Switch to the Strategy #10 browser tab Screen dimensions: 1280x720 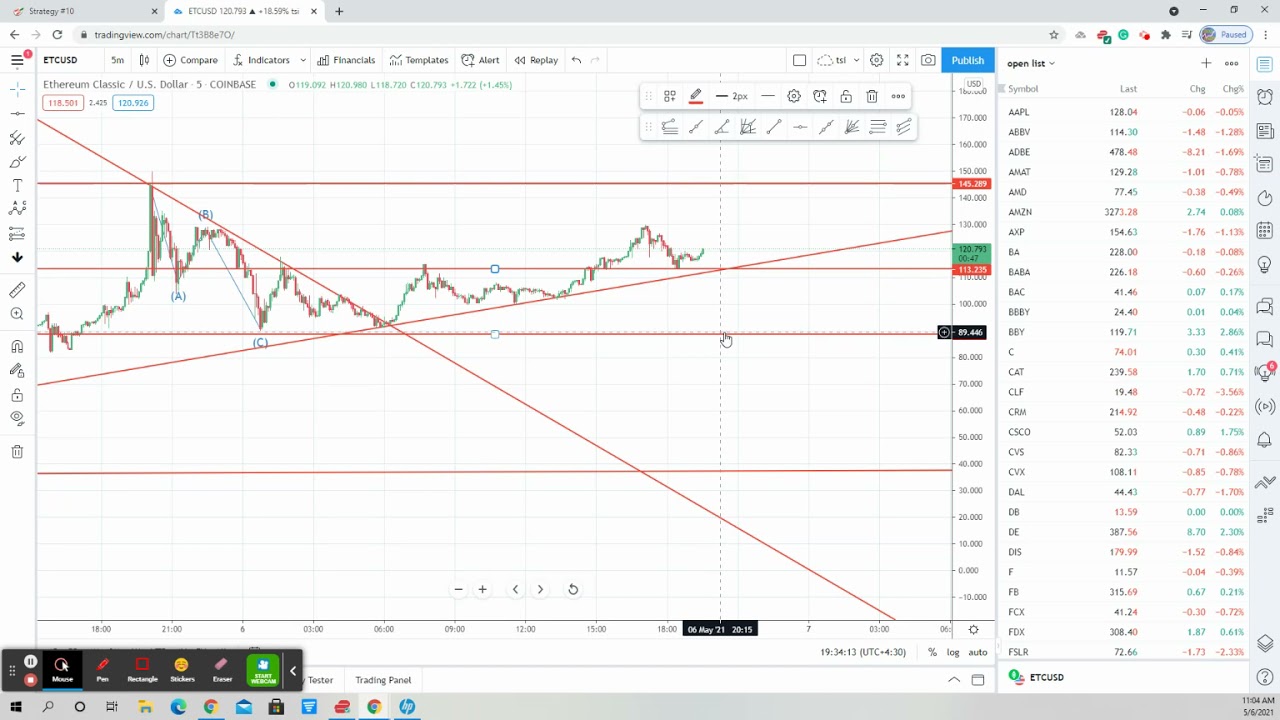[83, 11]
